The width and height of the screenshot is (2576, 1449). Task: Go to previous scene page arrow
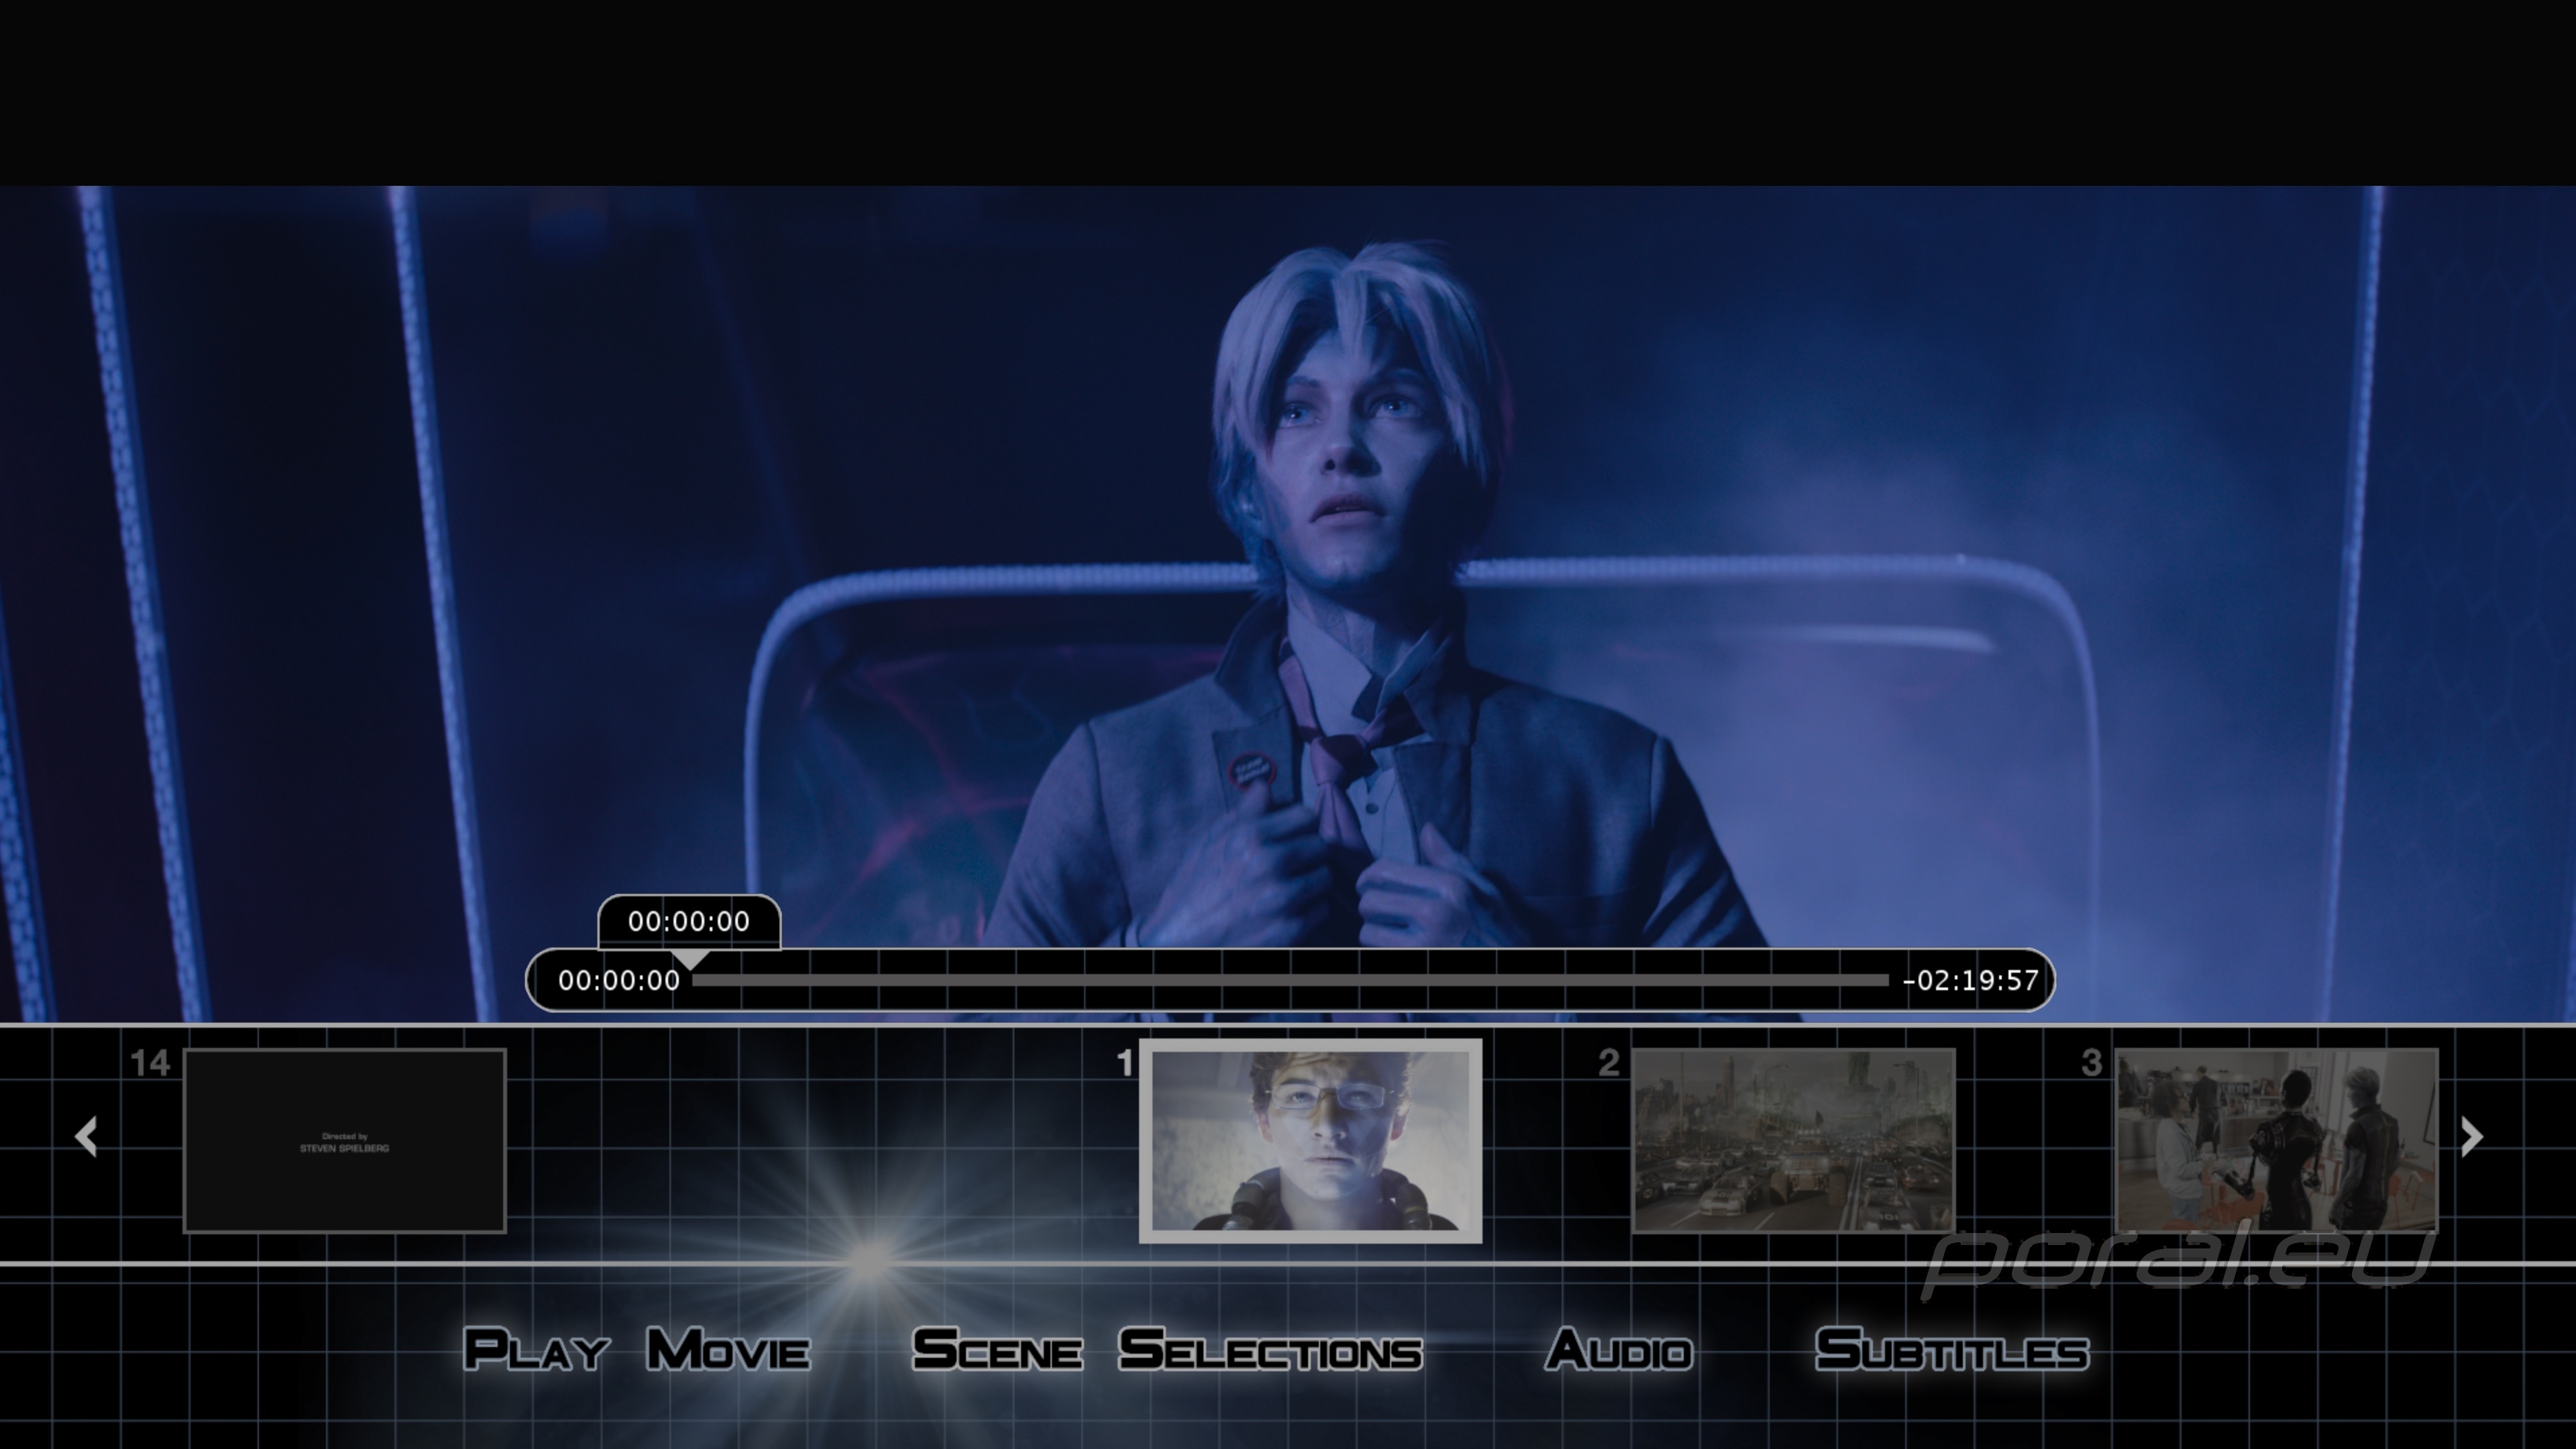87,1136
